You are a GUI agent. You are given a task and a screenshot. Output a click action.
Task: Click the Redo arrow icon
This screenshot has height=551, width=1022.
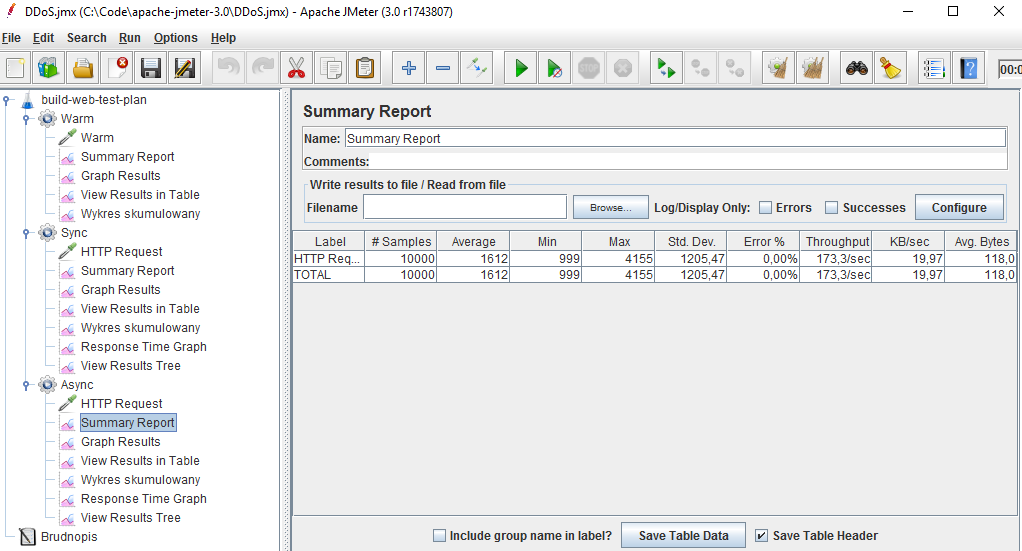[263, 68]
